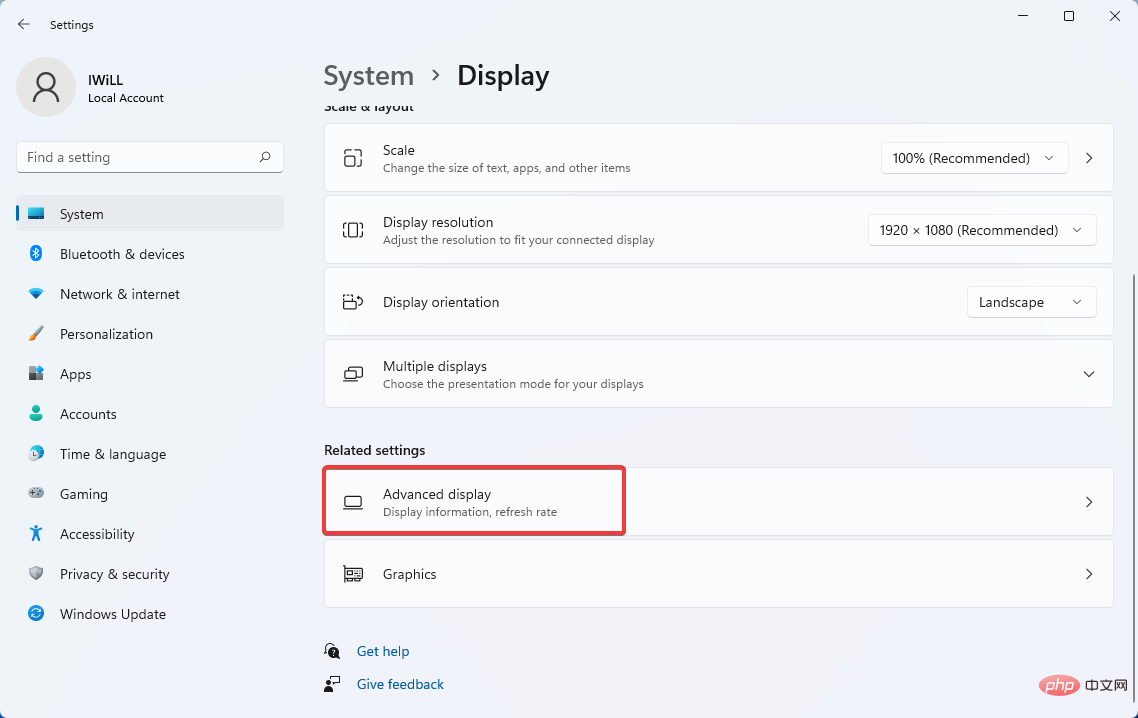The image size is (1138, 718).
Task: Click the Gaming controller icon
Action: [x=36, y=493]
